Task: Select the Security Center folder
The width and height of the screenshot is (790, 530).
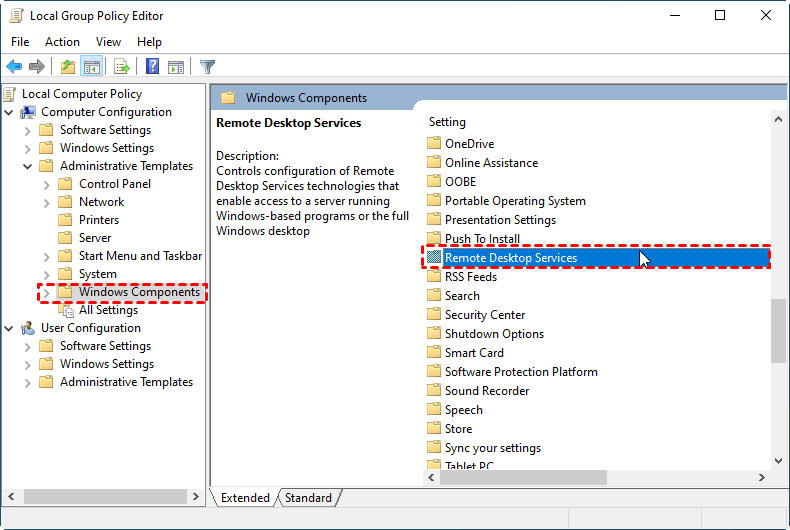Action: [485, 314]
